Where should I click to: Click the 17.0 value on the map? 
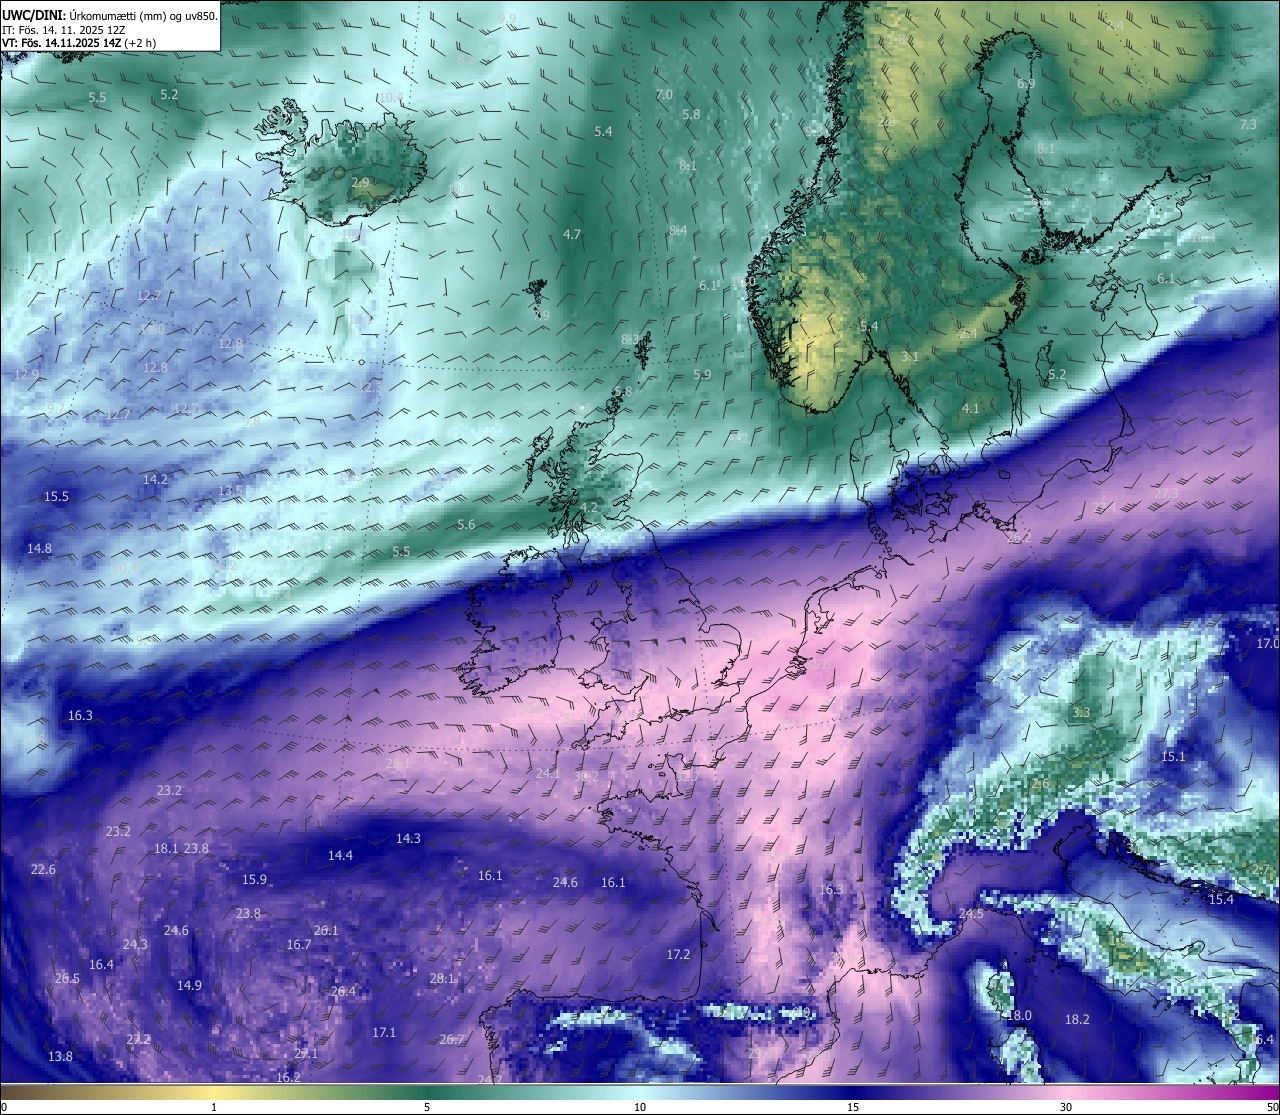pos(1268,644)
